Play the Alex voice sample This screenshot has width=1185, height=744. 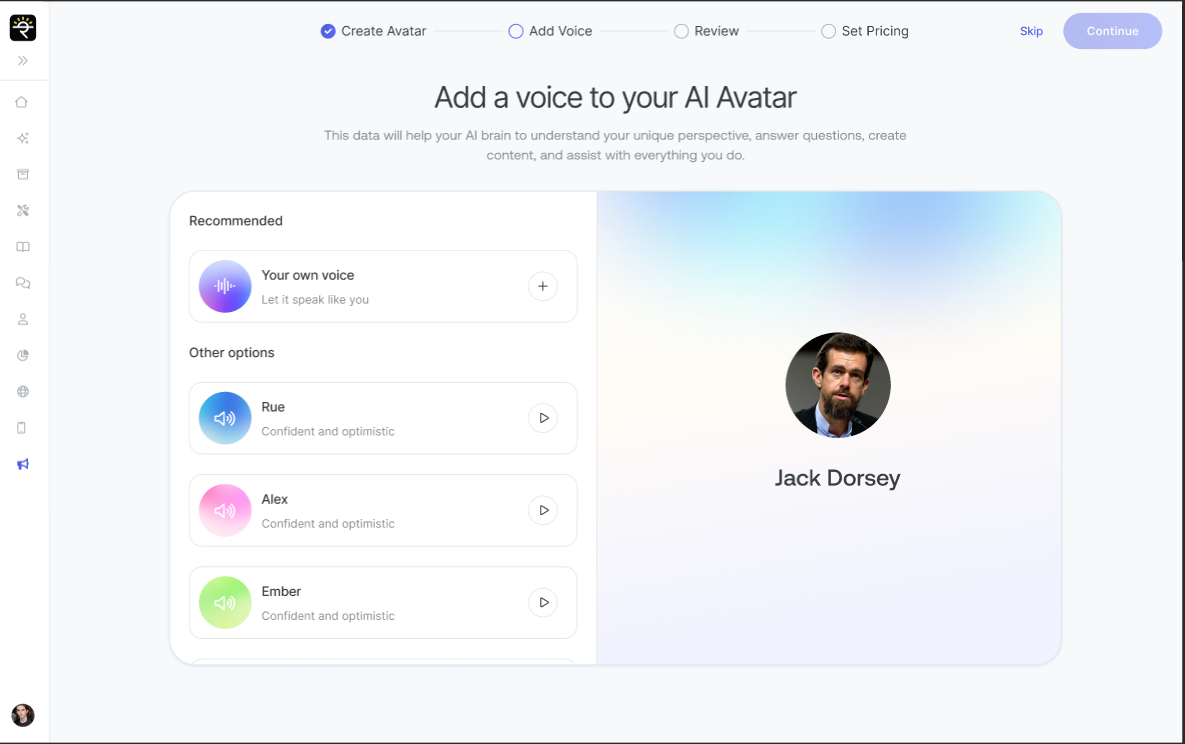pyautogui.click(x=543, y=510)
